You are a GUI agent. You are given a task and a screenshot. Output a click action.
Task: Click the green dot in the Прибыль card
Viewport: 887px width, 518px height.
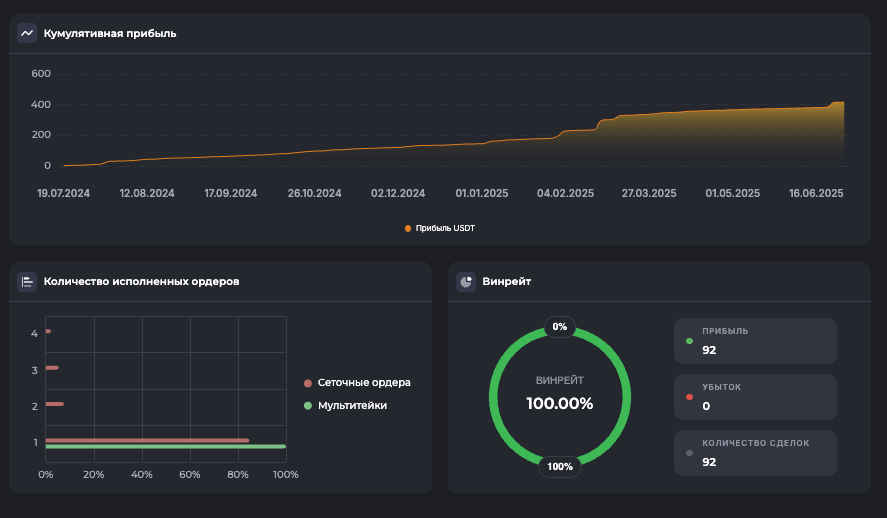pos(689,341)
